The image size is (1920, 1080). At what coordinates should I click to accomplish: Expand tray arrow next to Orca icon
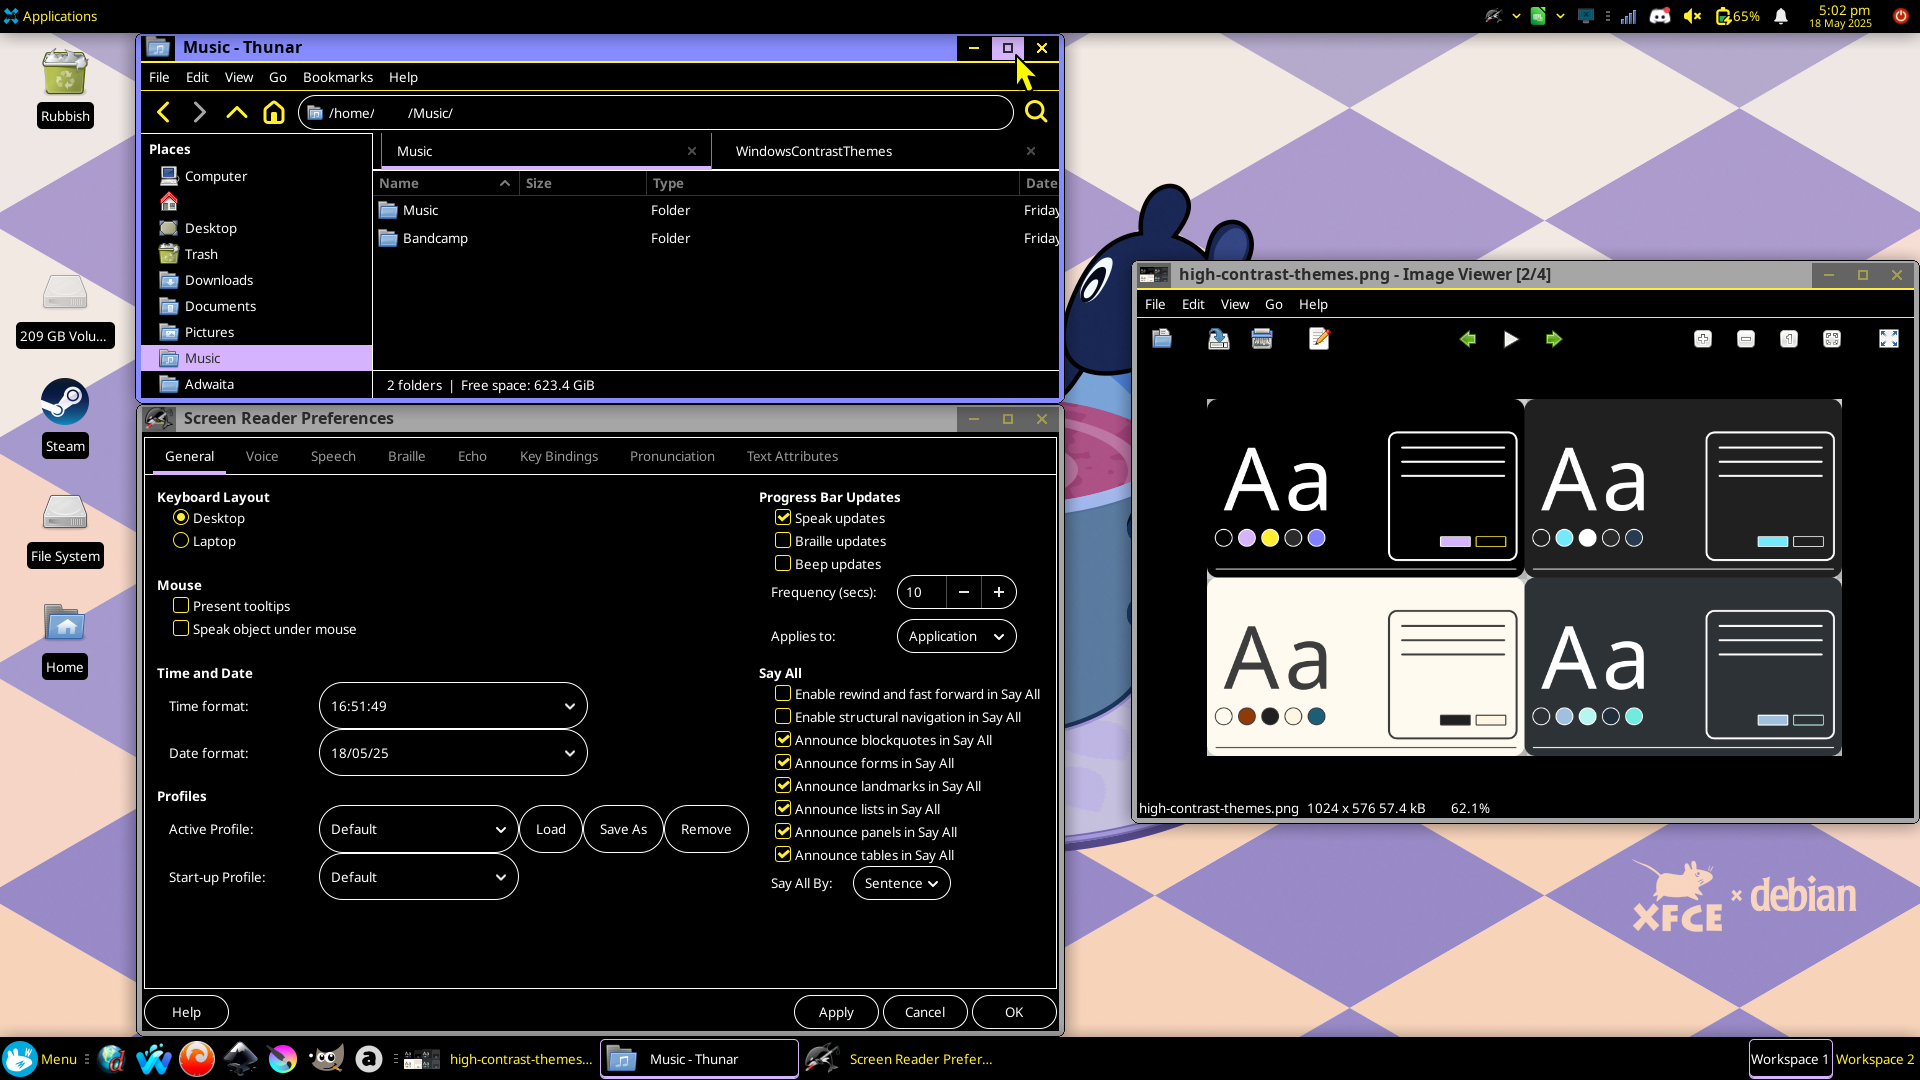(x=1516, y=16)
